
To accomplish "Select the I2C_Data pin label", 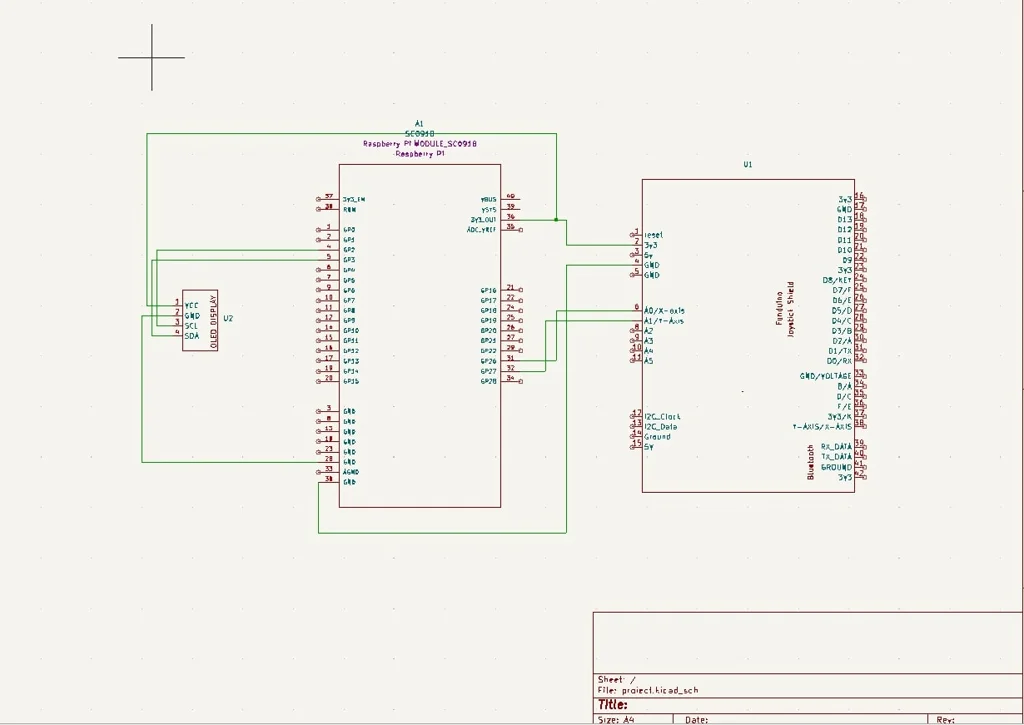I will tap(661, 427).
